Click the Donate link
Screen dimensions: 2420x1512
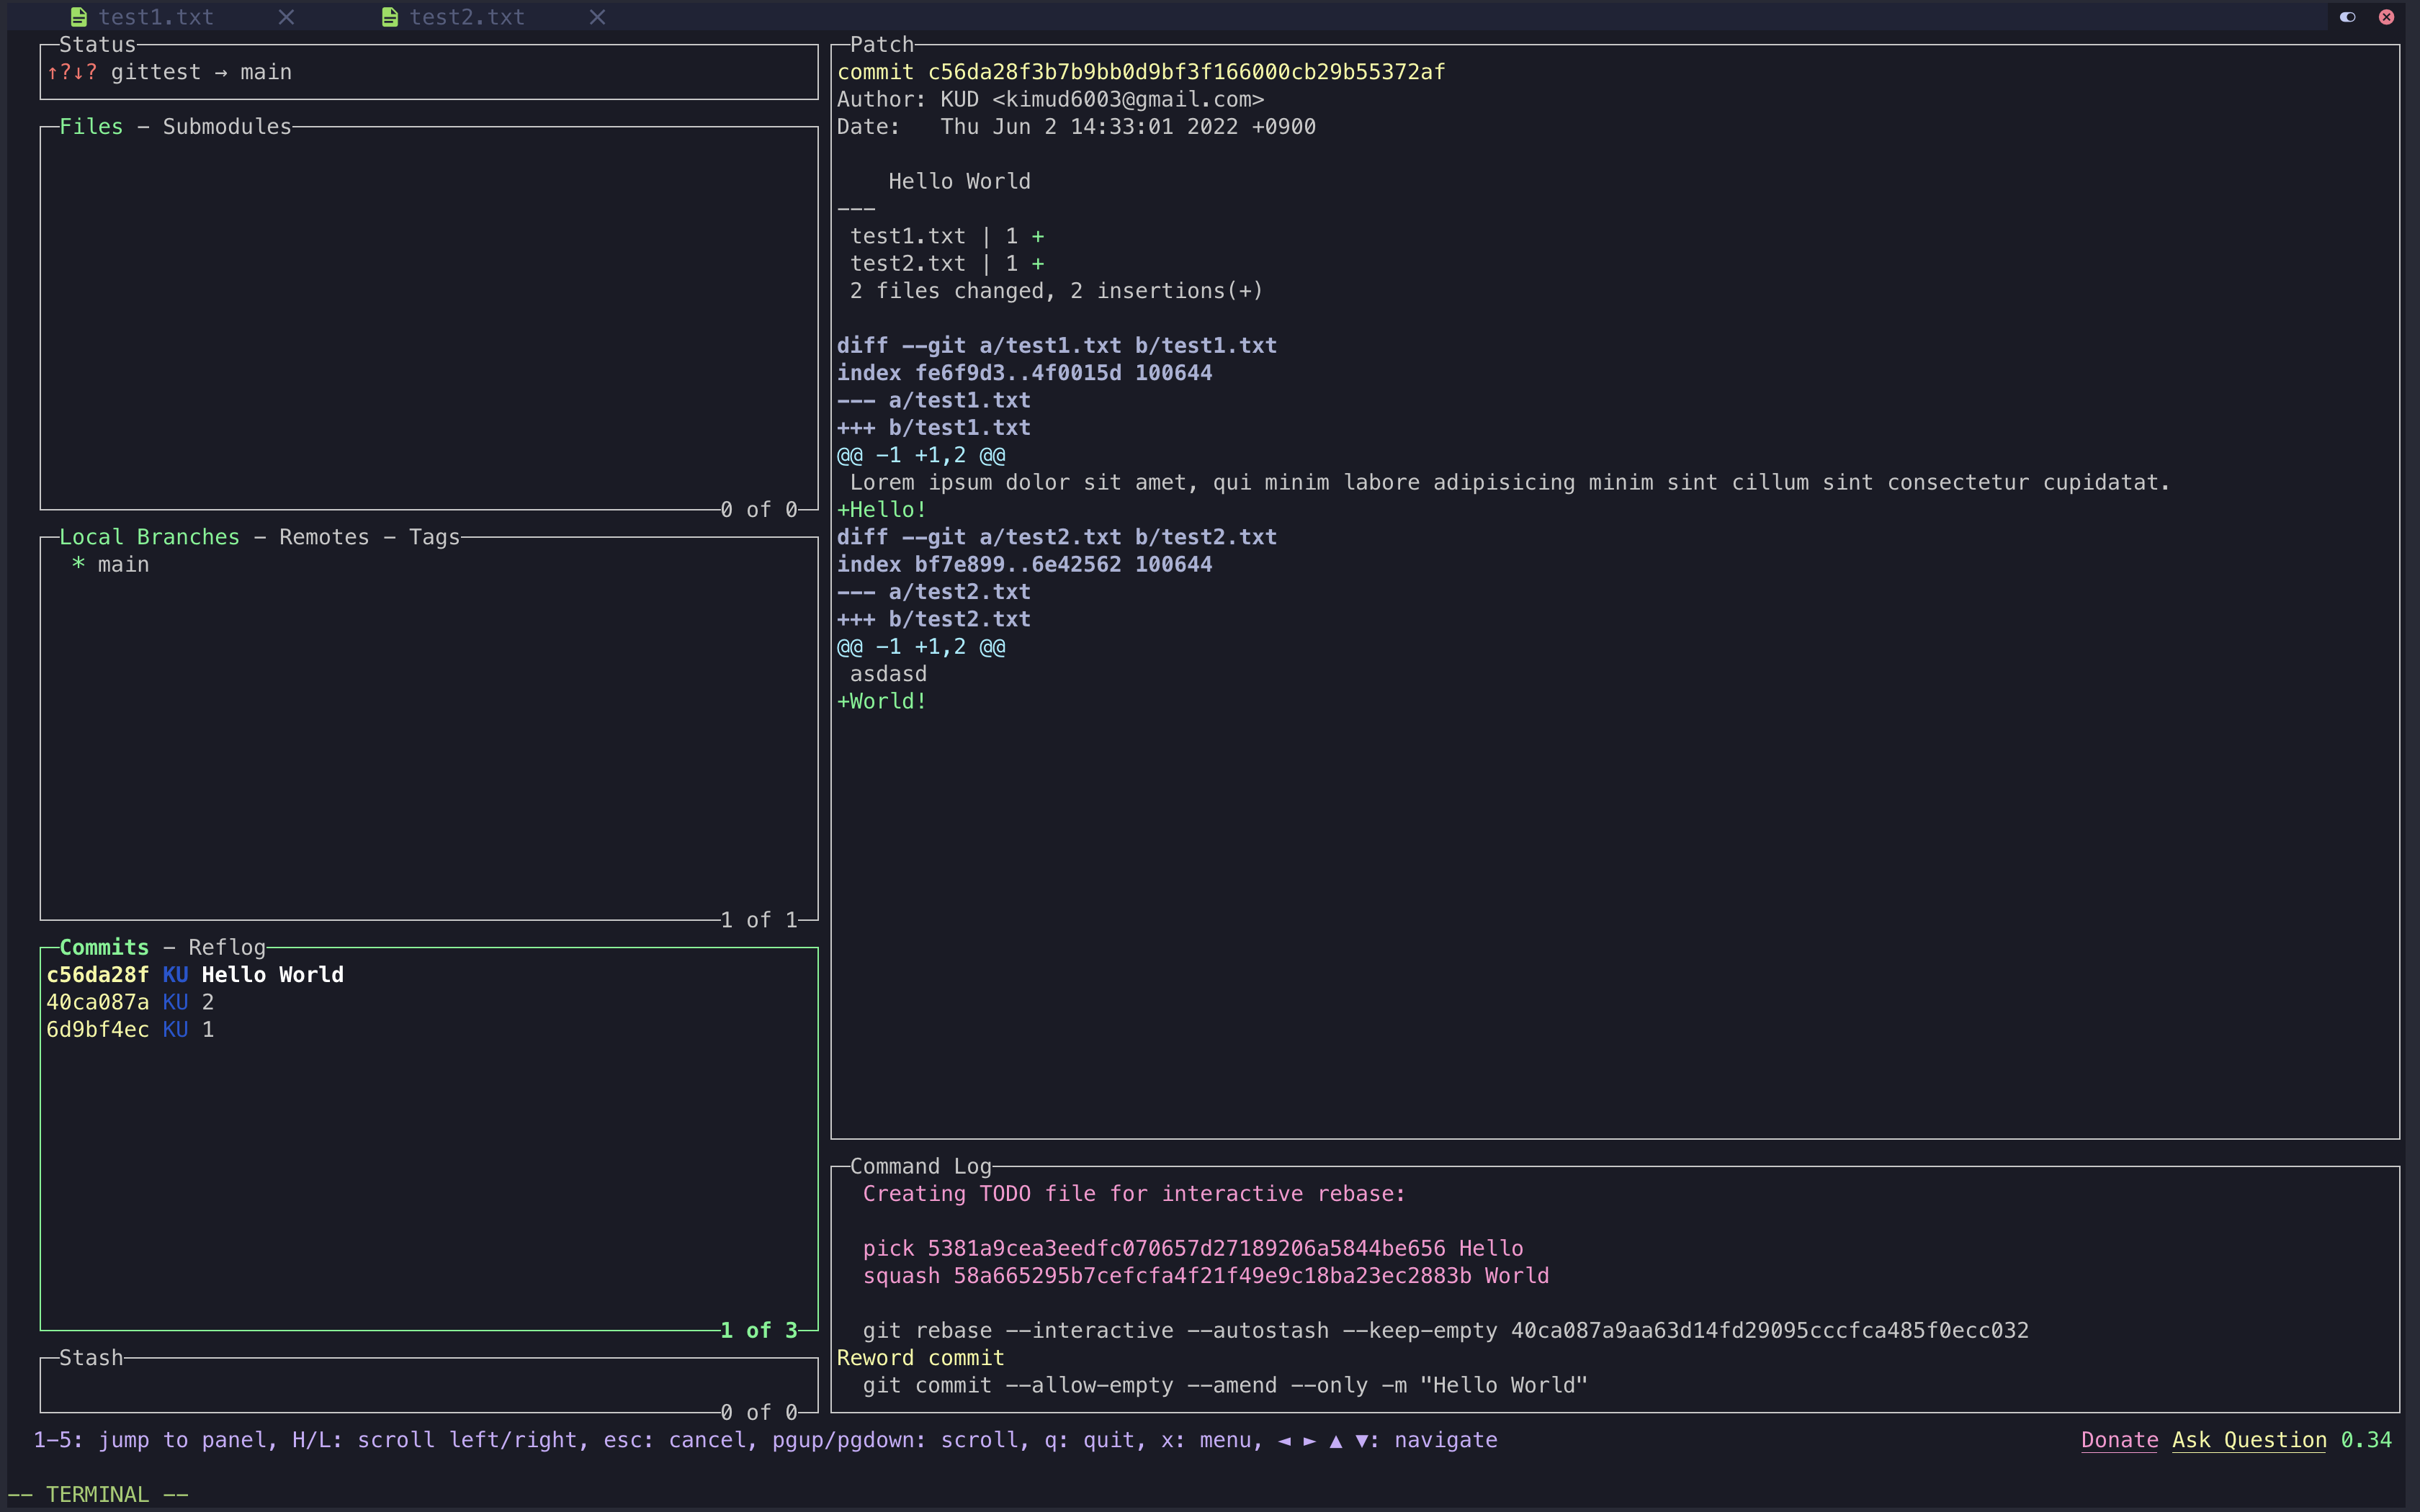pos(2119,1440)
